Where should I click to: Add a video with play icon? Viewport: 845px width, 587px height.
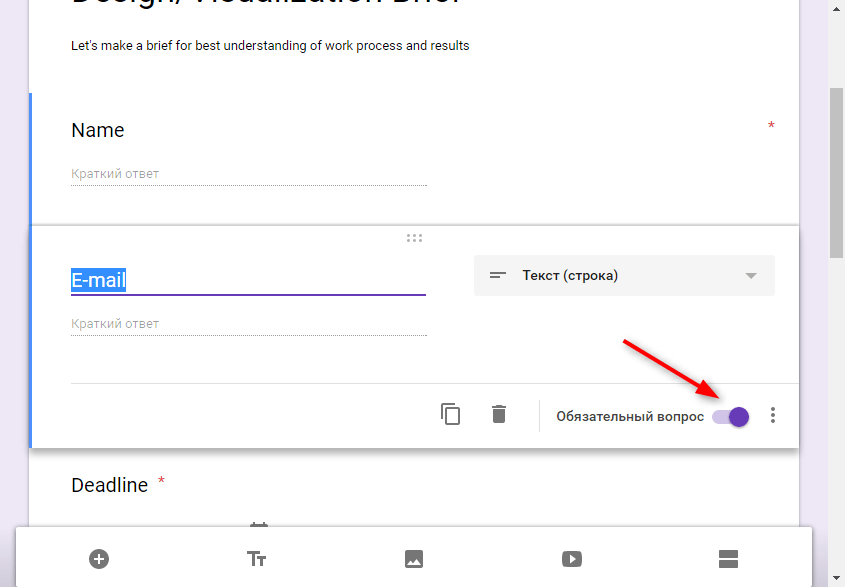click(x=572, y=559)
